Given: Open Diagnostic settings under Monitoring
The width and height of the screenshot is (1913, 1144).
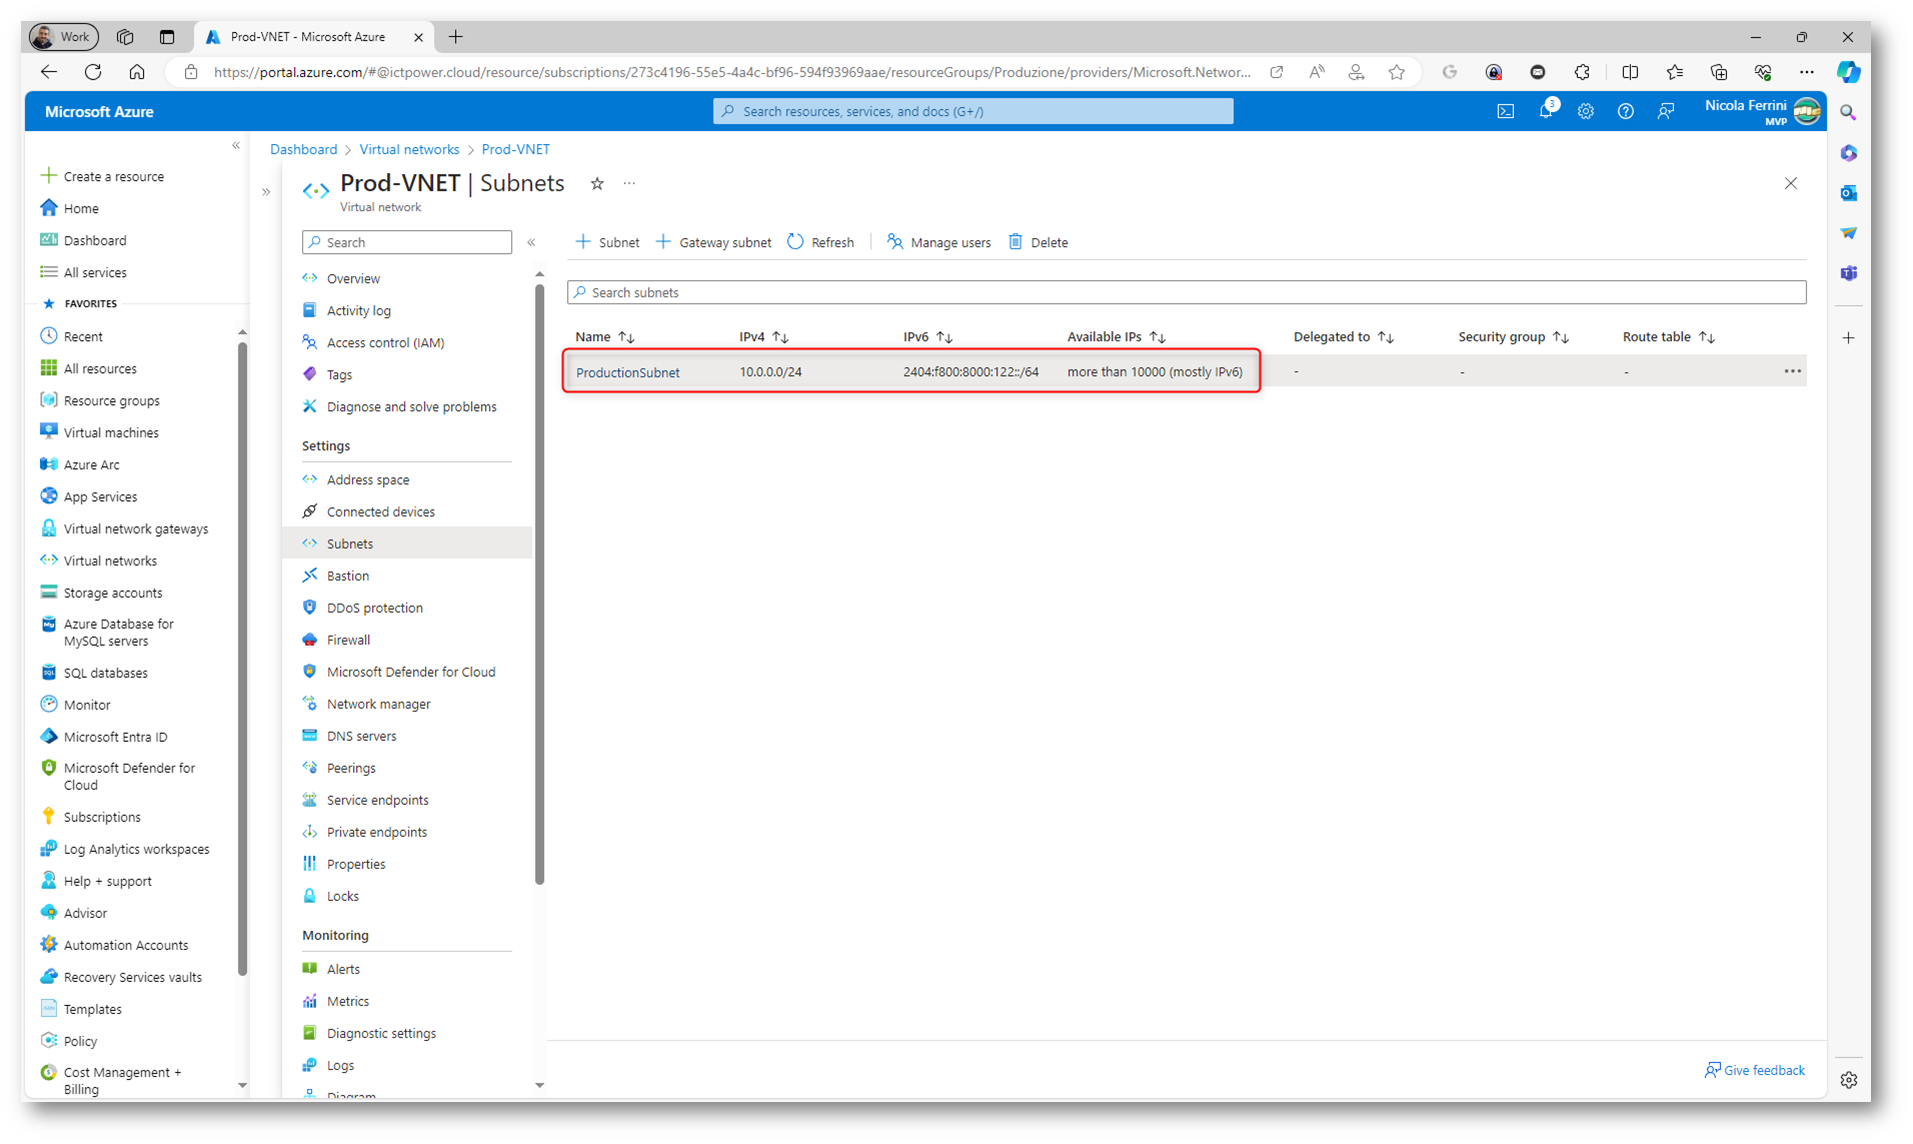Looking at the screenshot, I should tap(381, 1033).
